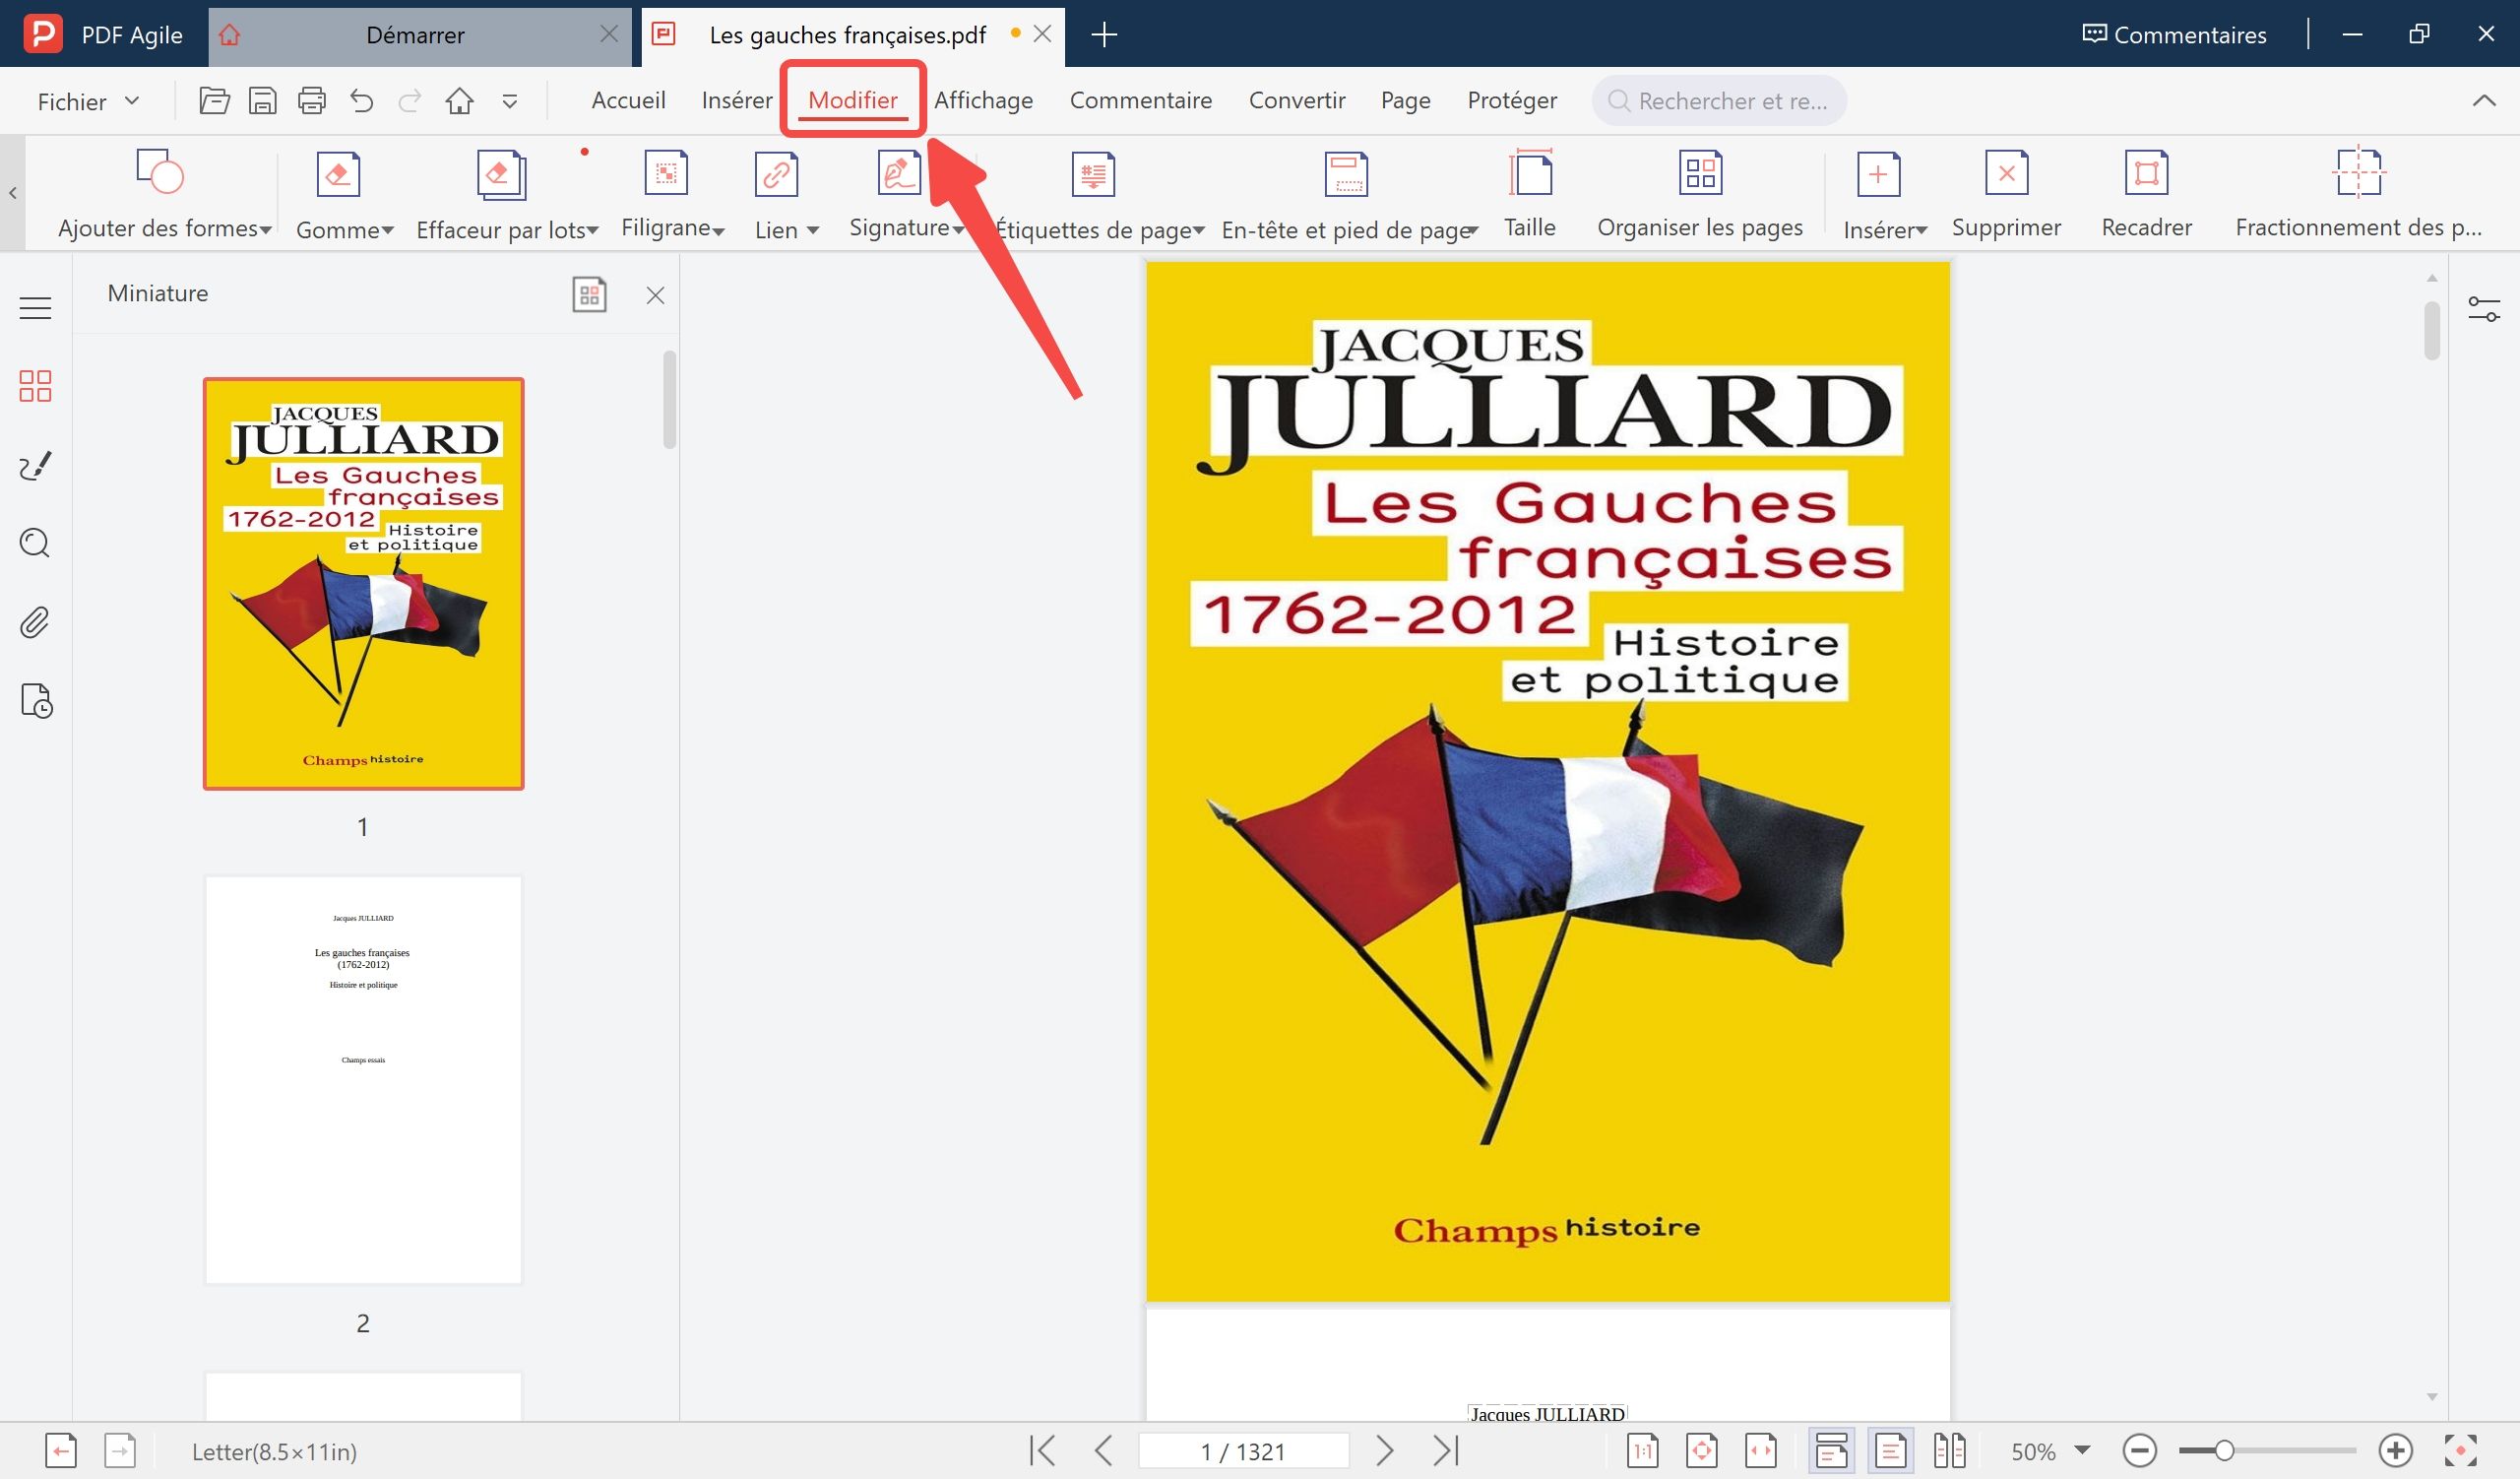
Task: Open a new tab with plus
Action: click(x=1104, y=34)
